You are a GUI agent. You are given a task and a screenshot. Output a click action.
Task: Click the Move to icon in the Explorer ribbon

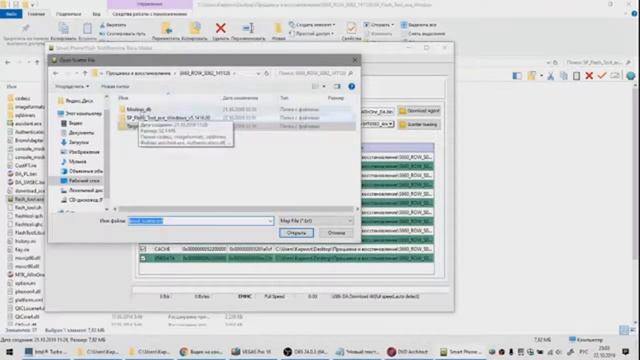(166, 28)
